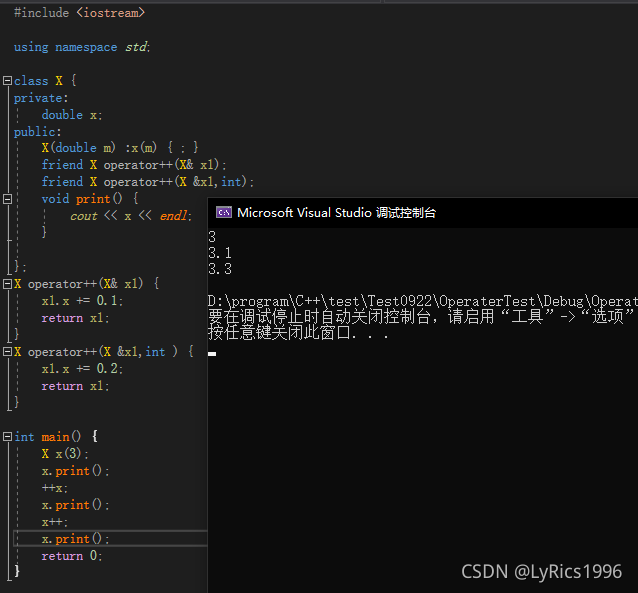Click the 'x++;' statement in main
The width and height of the screenshot is (638, 593).
tap(55, 522)
